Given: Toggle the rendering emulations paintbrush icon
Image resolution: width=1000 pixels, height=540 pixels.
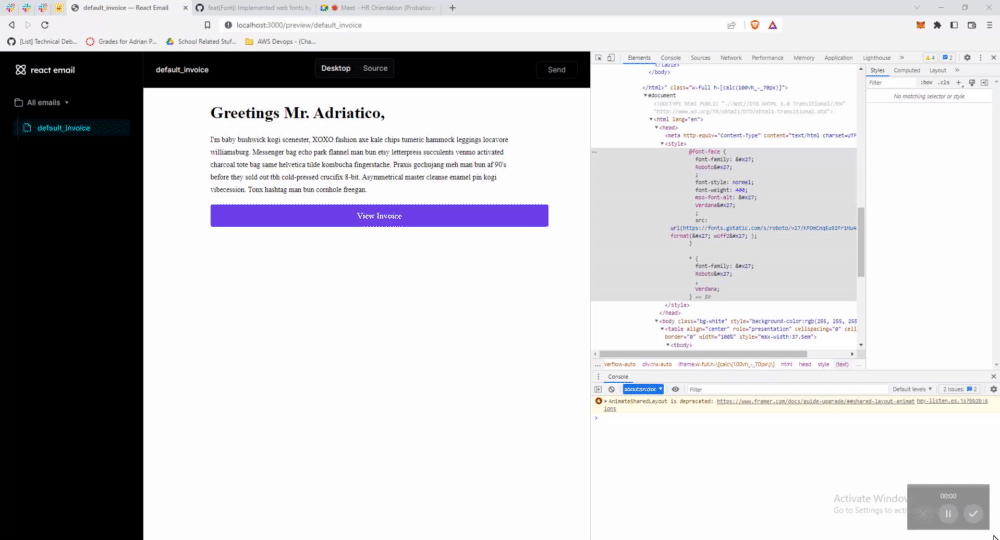Looking at the screenshot, I should pos(972,83).
